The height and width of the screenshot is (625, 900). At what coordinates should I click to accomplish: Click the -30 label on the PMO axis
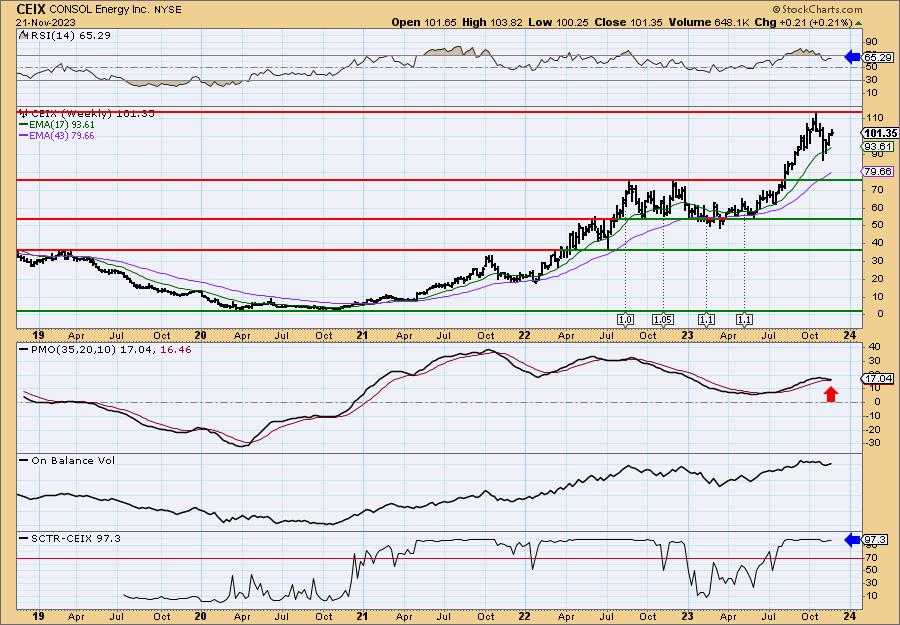tap(874, 442)
